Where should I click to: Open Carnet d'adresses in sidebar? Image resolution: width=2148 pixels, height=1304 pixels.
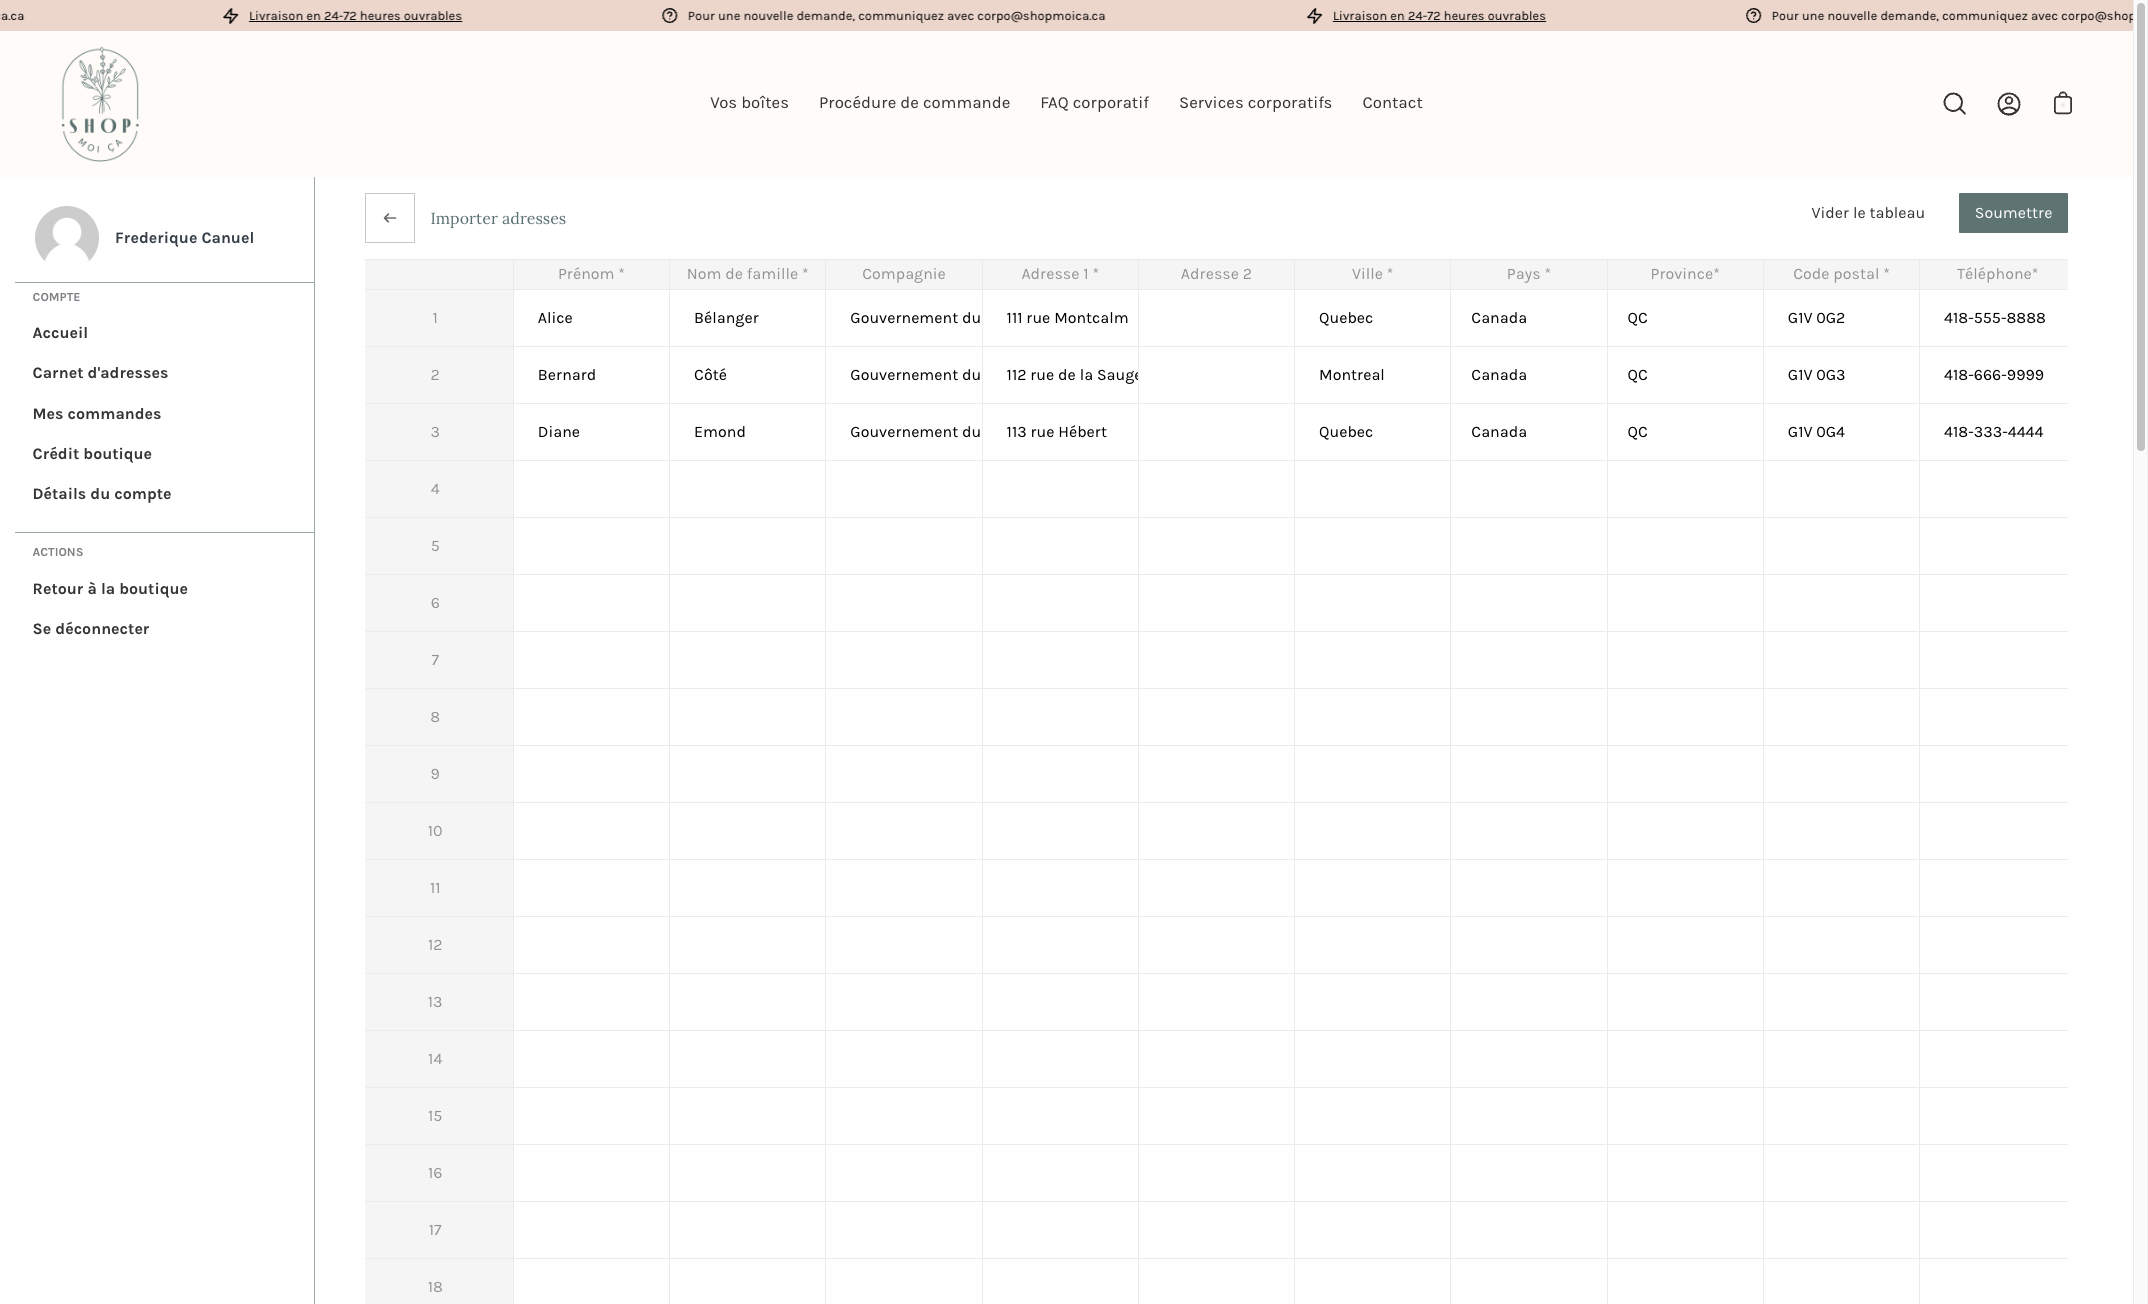[100, 373]
